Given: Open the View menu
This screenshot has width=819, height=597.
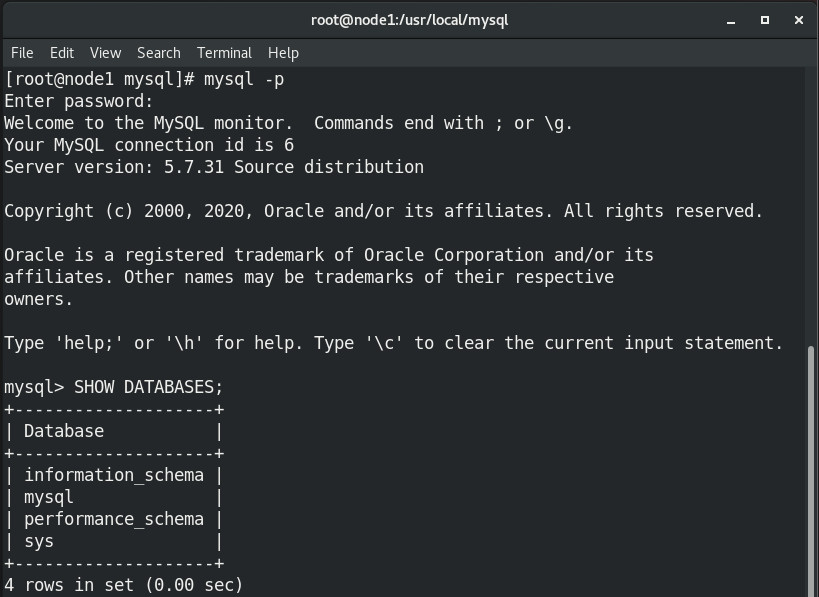Looking at the screenshot, I should 106,53.
